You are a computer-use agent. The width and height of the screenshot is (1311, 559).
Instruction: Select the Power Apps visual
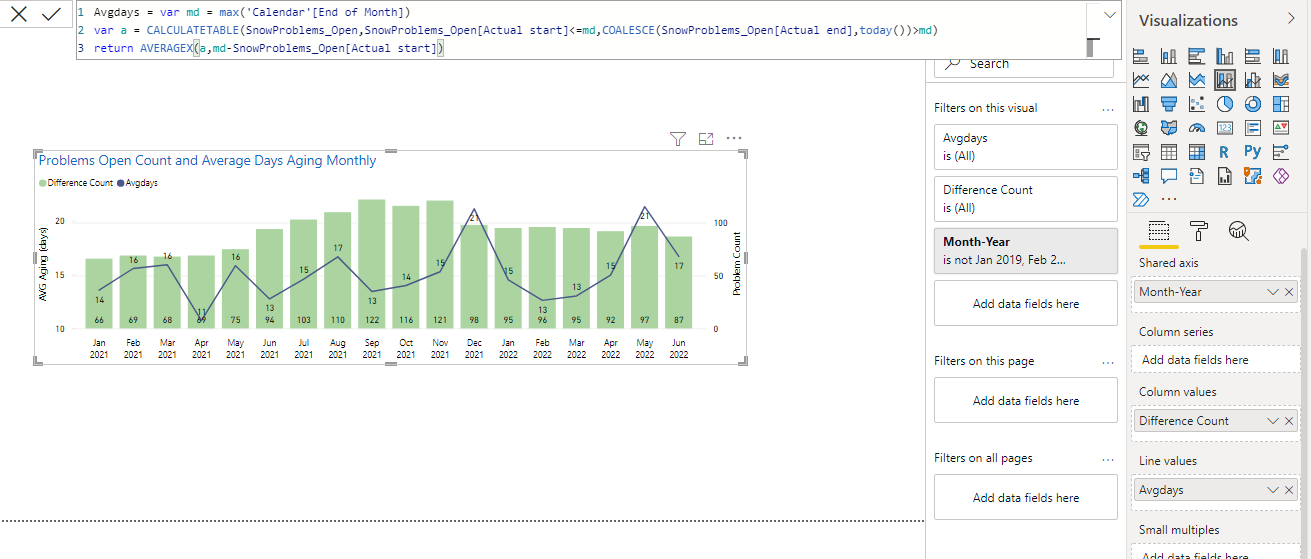click(1281, 176)
